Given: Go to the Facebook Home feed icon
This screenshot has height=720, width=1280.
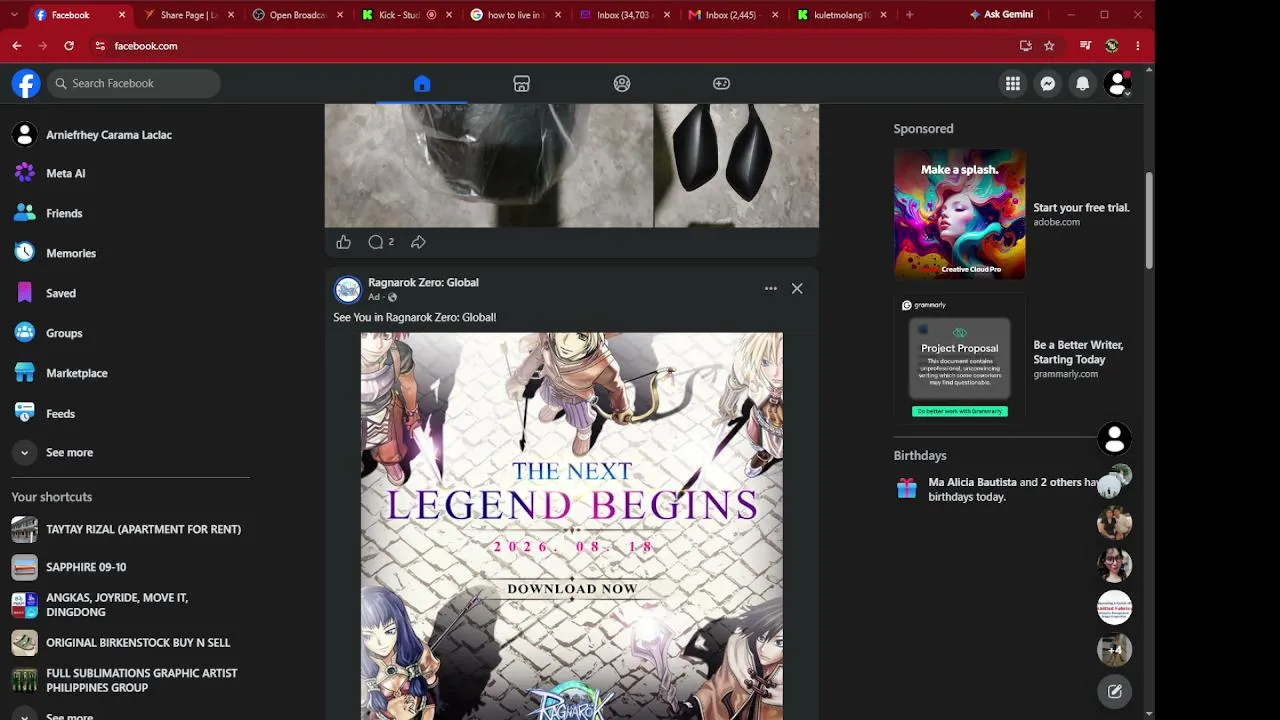Looking at the screenshot, I should pos(422,84).
